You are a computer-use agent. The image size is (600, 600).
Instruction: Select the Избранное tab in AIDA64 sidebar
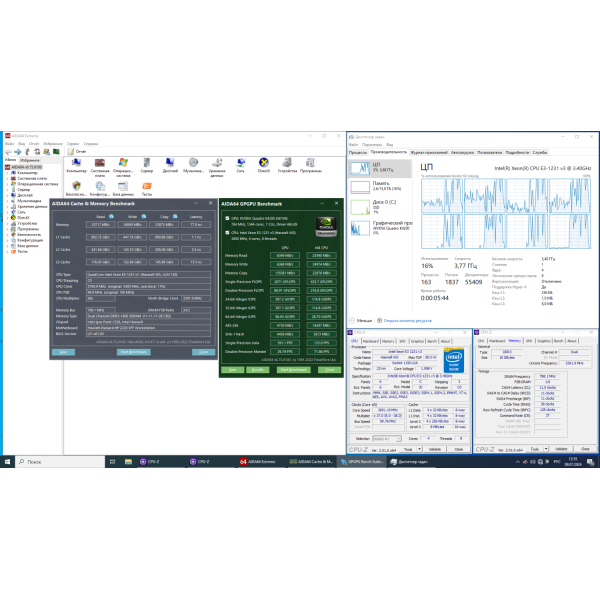[x=29, y=160]
